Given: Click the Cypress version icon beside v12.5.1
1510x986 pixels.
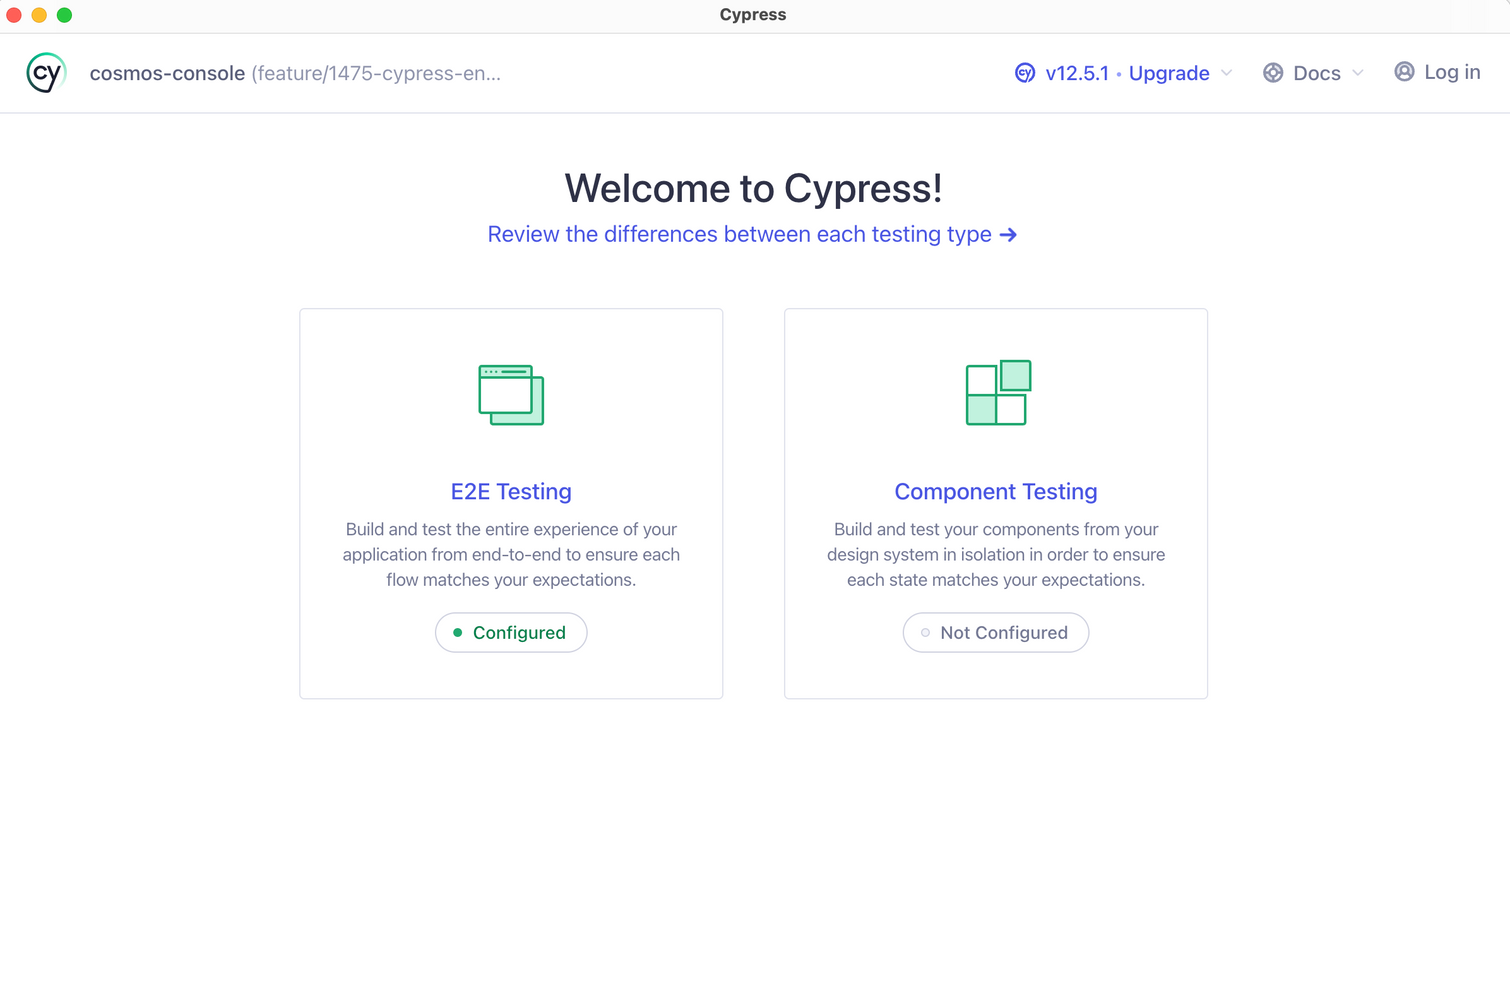Looking at the screenshot, I should (x=1025, y=73).
